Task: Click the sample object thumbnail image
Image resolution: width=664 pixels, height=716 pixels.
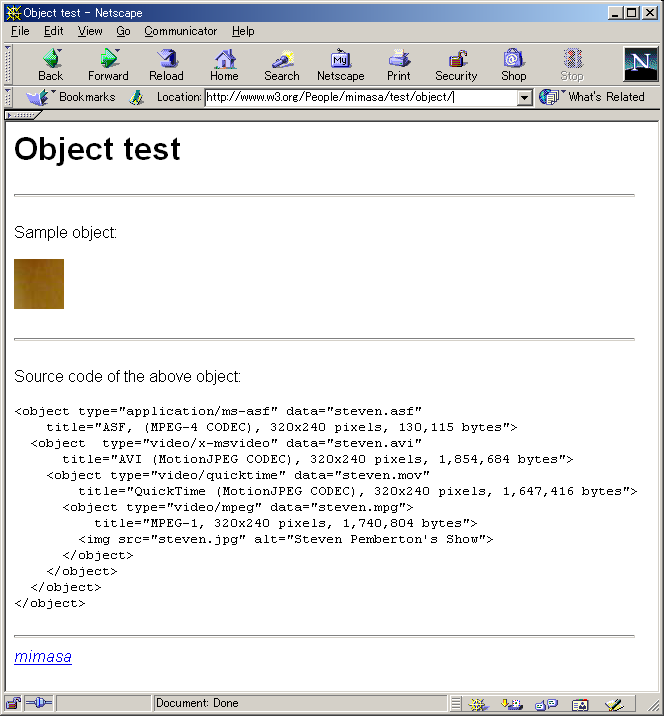Action: 39,284
